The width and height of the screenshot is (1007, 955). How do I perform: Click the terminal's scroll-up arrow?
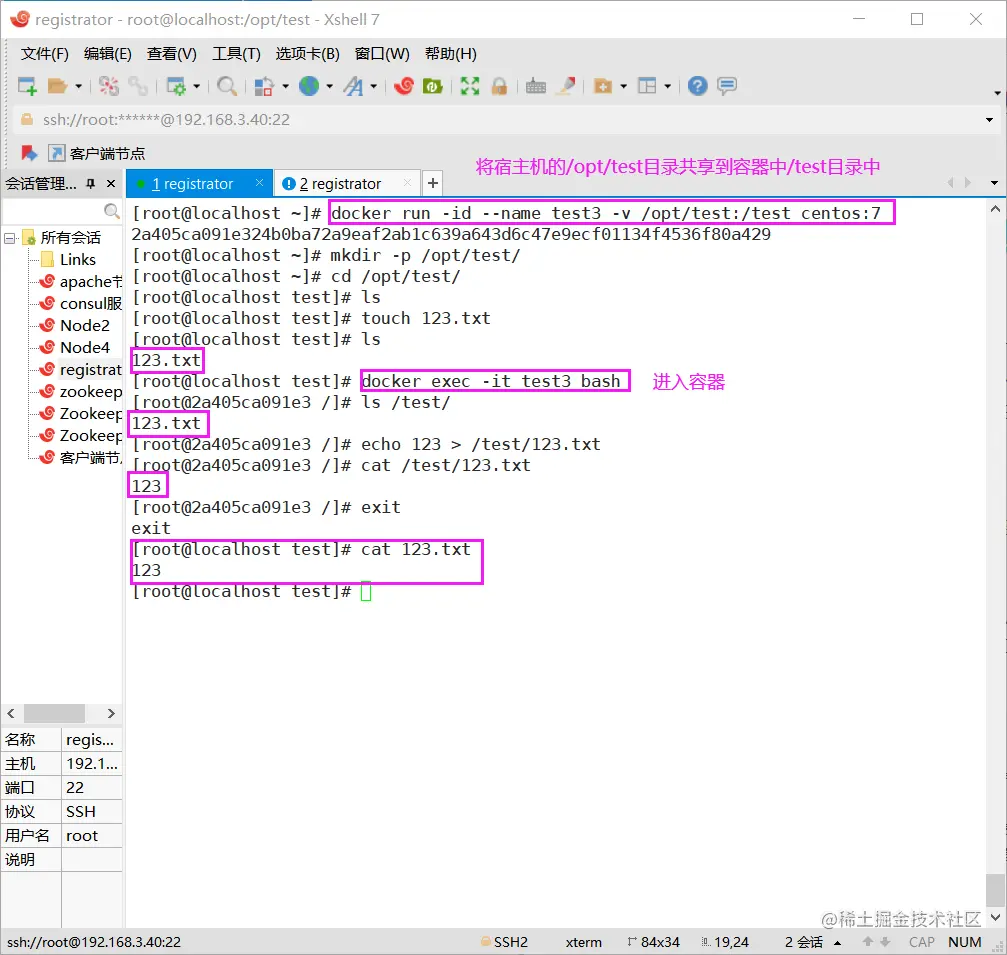coord(995,209)
